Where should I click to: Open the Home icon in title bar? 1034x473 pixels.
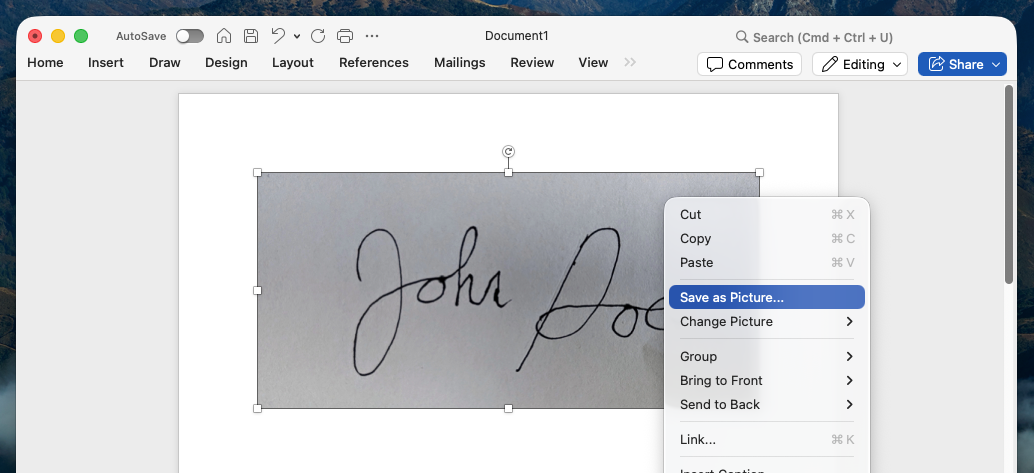[224, 36]
